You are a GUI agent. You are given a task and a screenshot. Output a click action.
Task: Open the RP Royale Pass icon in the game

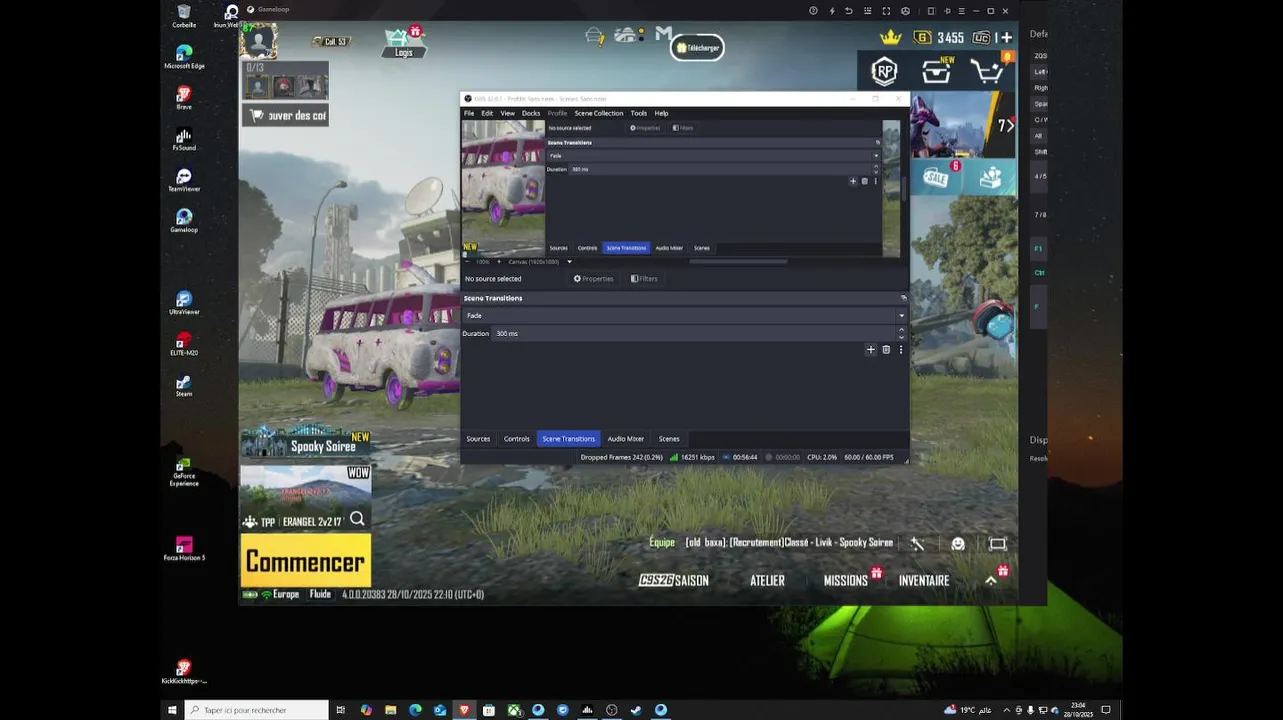point(884,71)
